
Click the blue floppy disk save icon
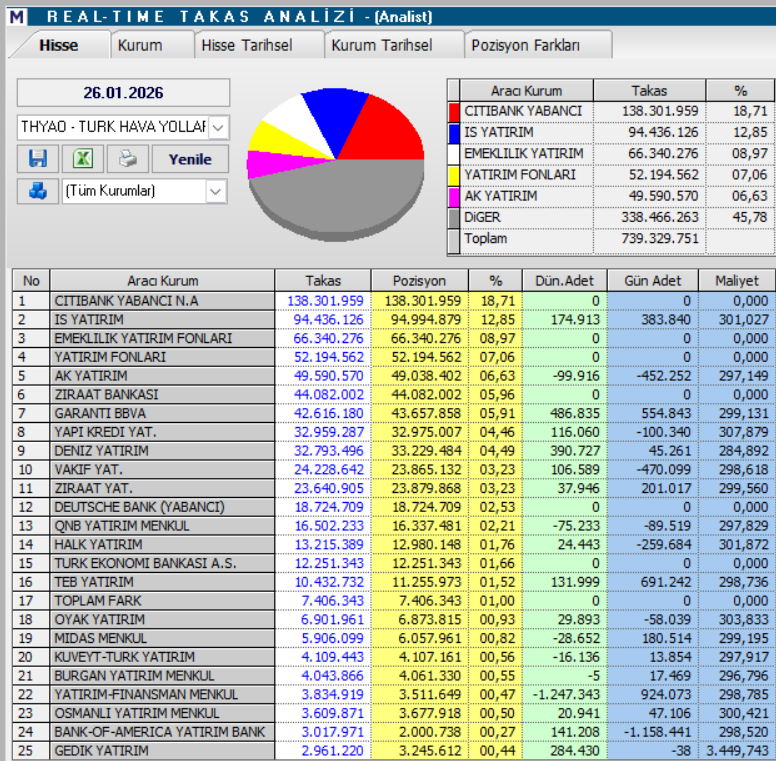point(38,159)
